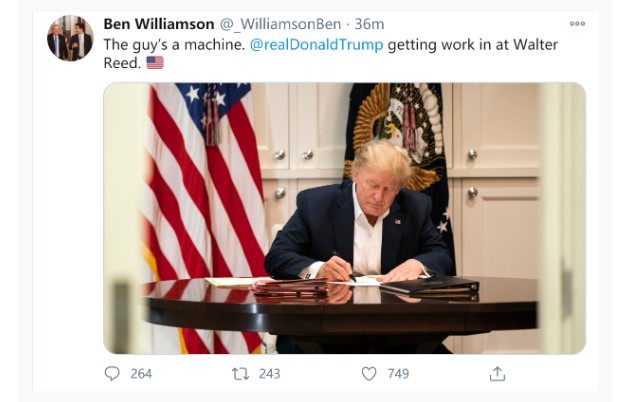View the 264 replies count
Image resolution: width=617 pixels, height=402 pixels.
point(141,374)
